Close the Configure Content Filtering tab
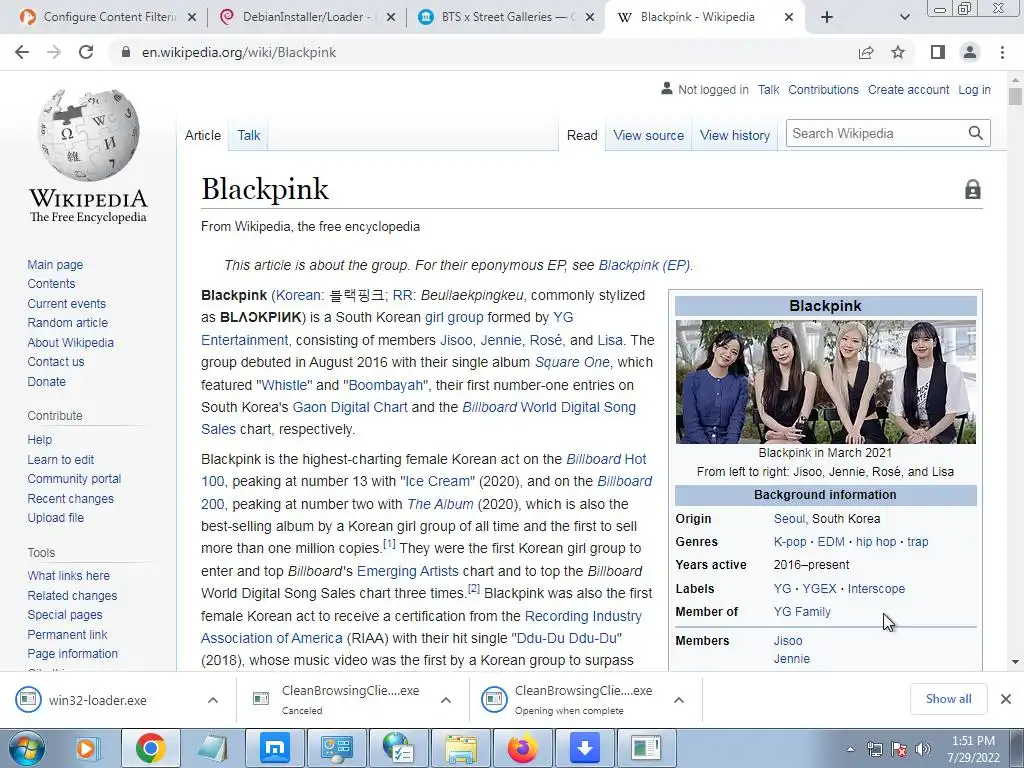 (x=191, y=17)
